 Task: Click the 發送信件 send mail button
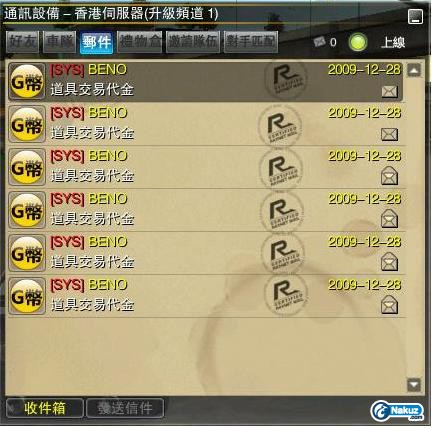[125, 408]
